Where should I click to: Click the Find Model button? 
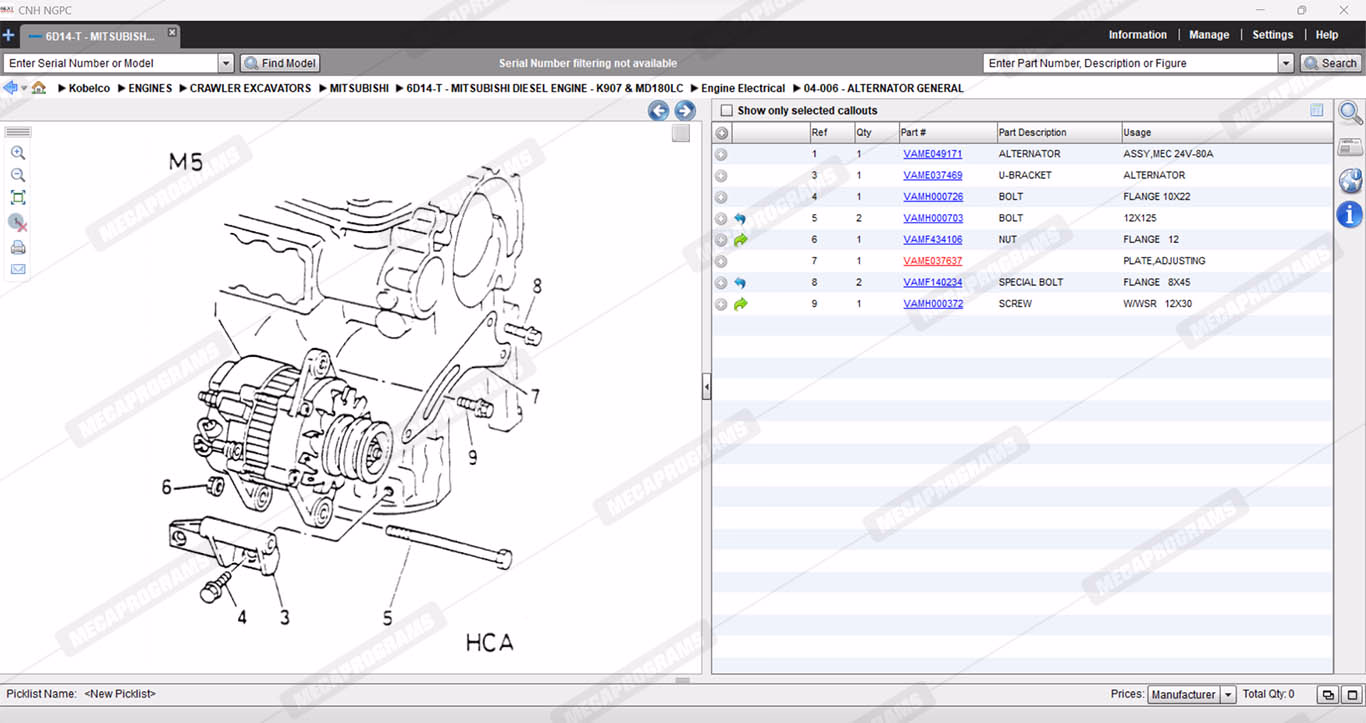coord(279,63)
